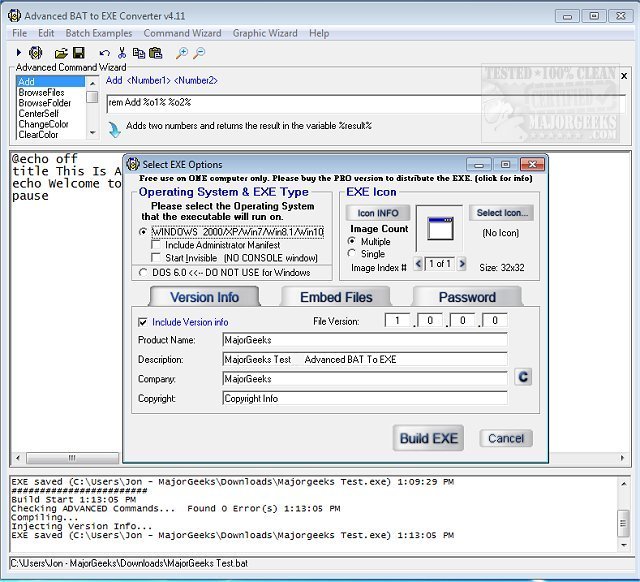
Task: Zoom out with the magnifier minus icon
Action: point(199,53)
